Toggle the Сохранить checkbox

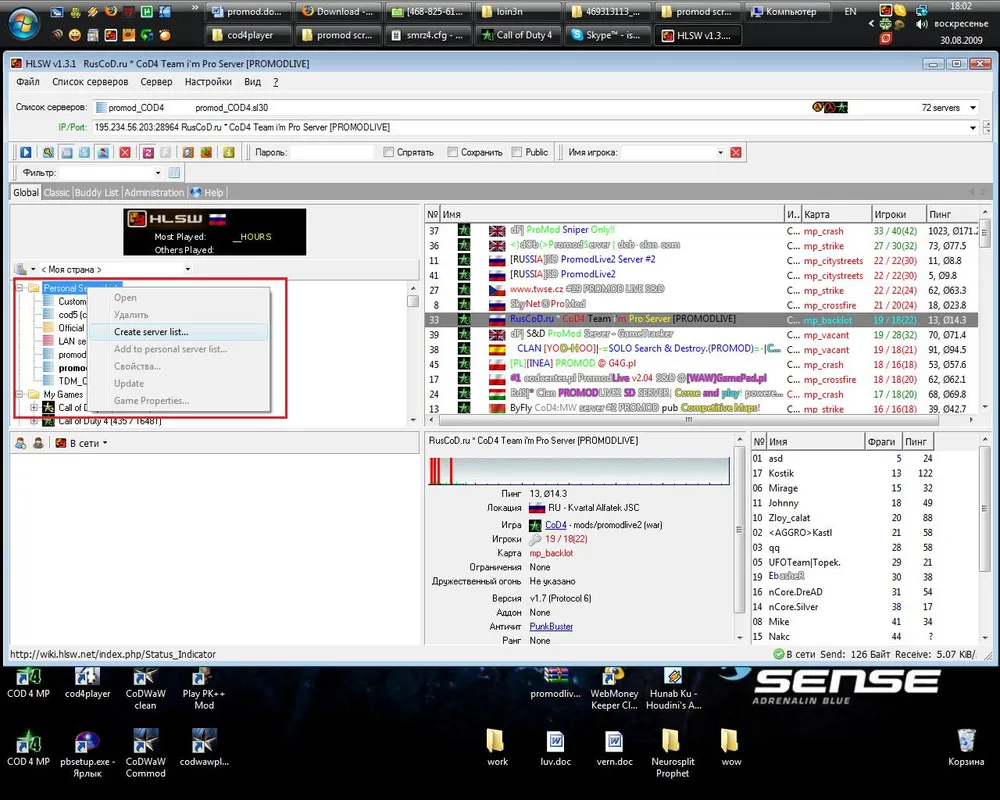tap(452, 152)
